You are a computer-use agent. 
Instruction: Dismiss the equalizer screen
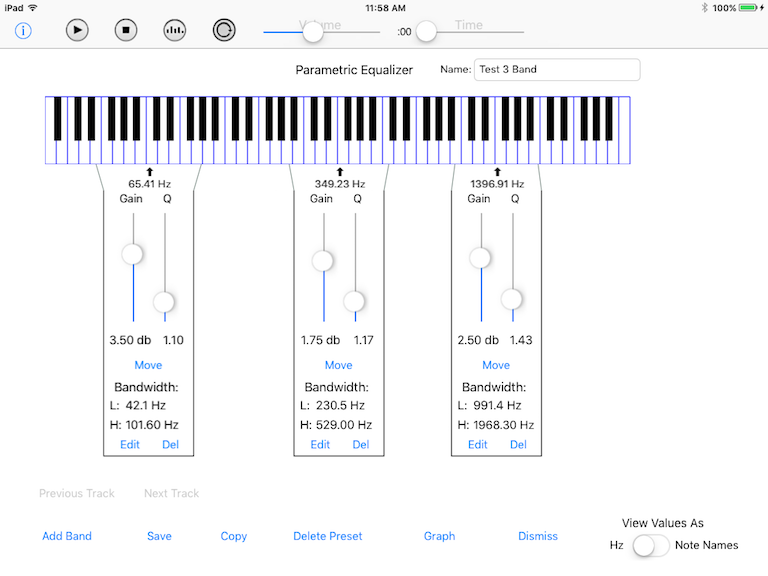coord(538,536)
